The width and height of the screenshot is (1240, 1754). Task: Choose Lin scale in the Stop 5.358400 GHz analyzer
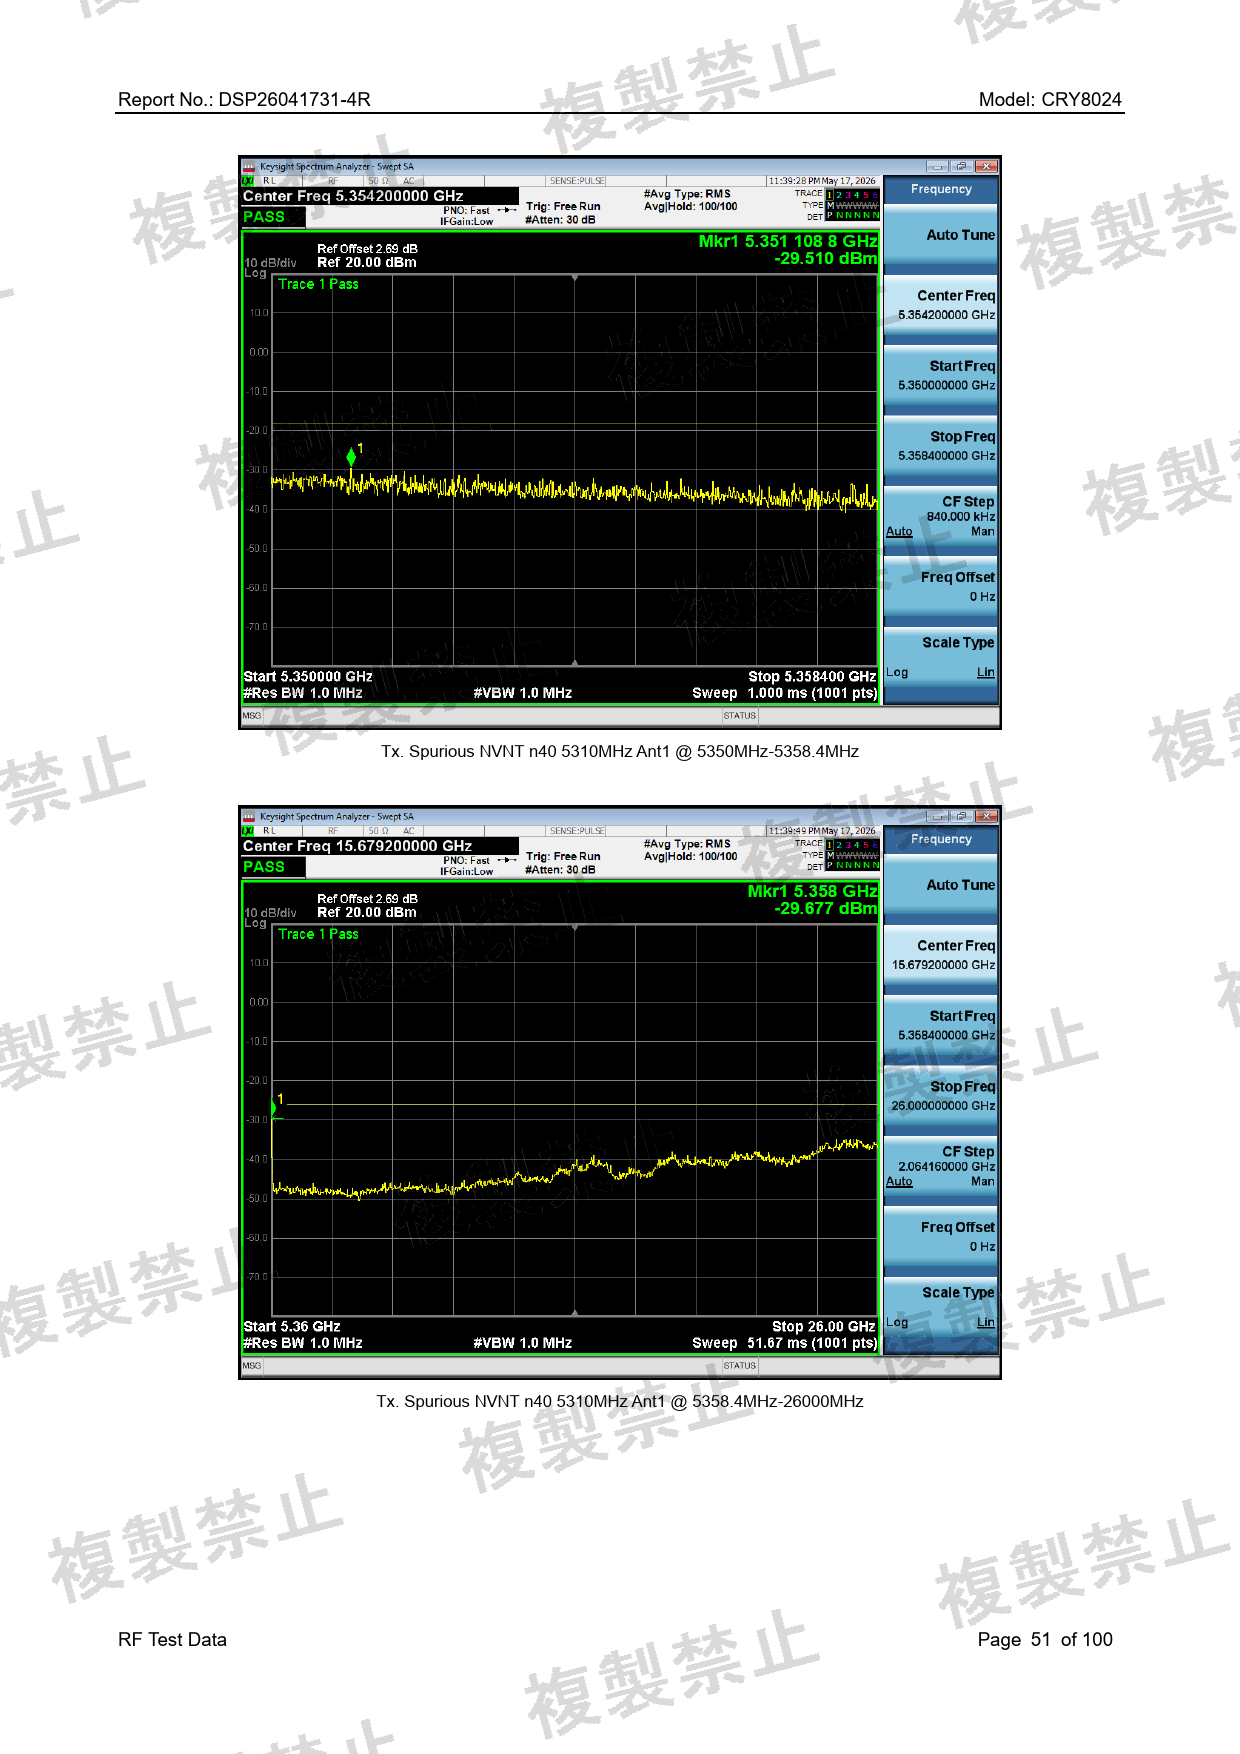coord(986,673)
